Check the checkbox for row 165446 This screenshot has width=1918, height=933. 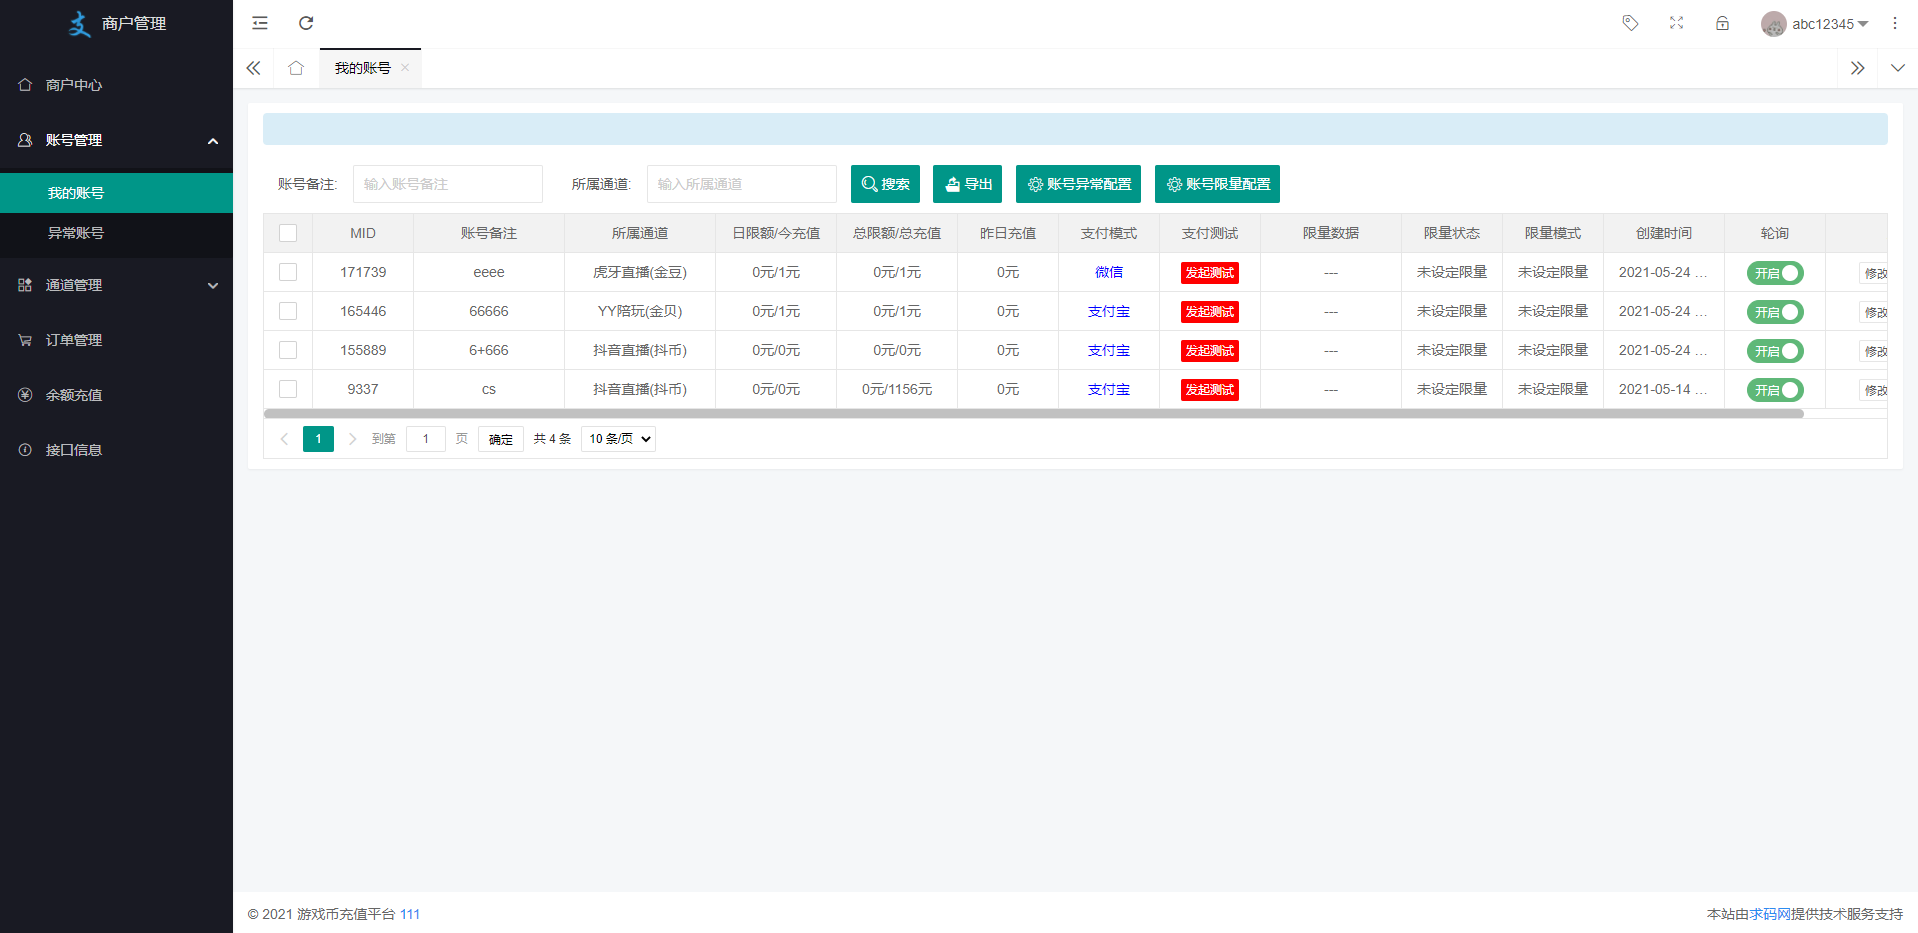pyautogui.click(x=288, y=311)
